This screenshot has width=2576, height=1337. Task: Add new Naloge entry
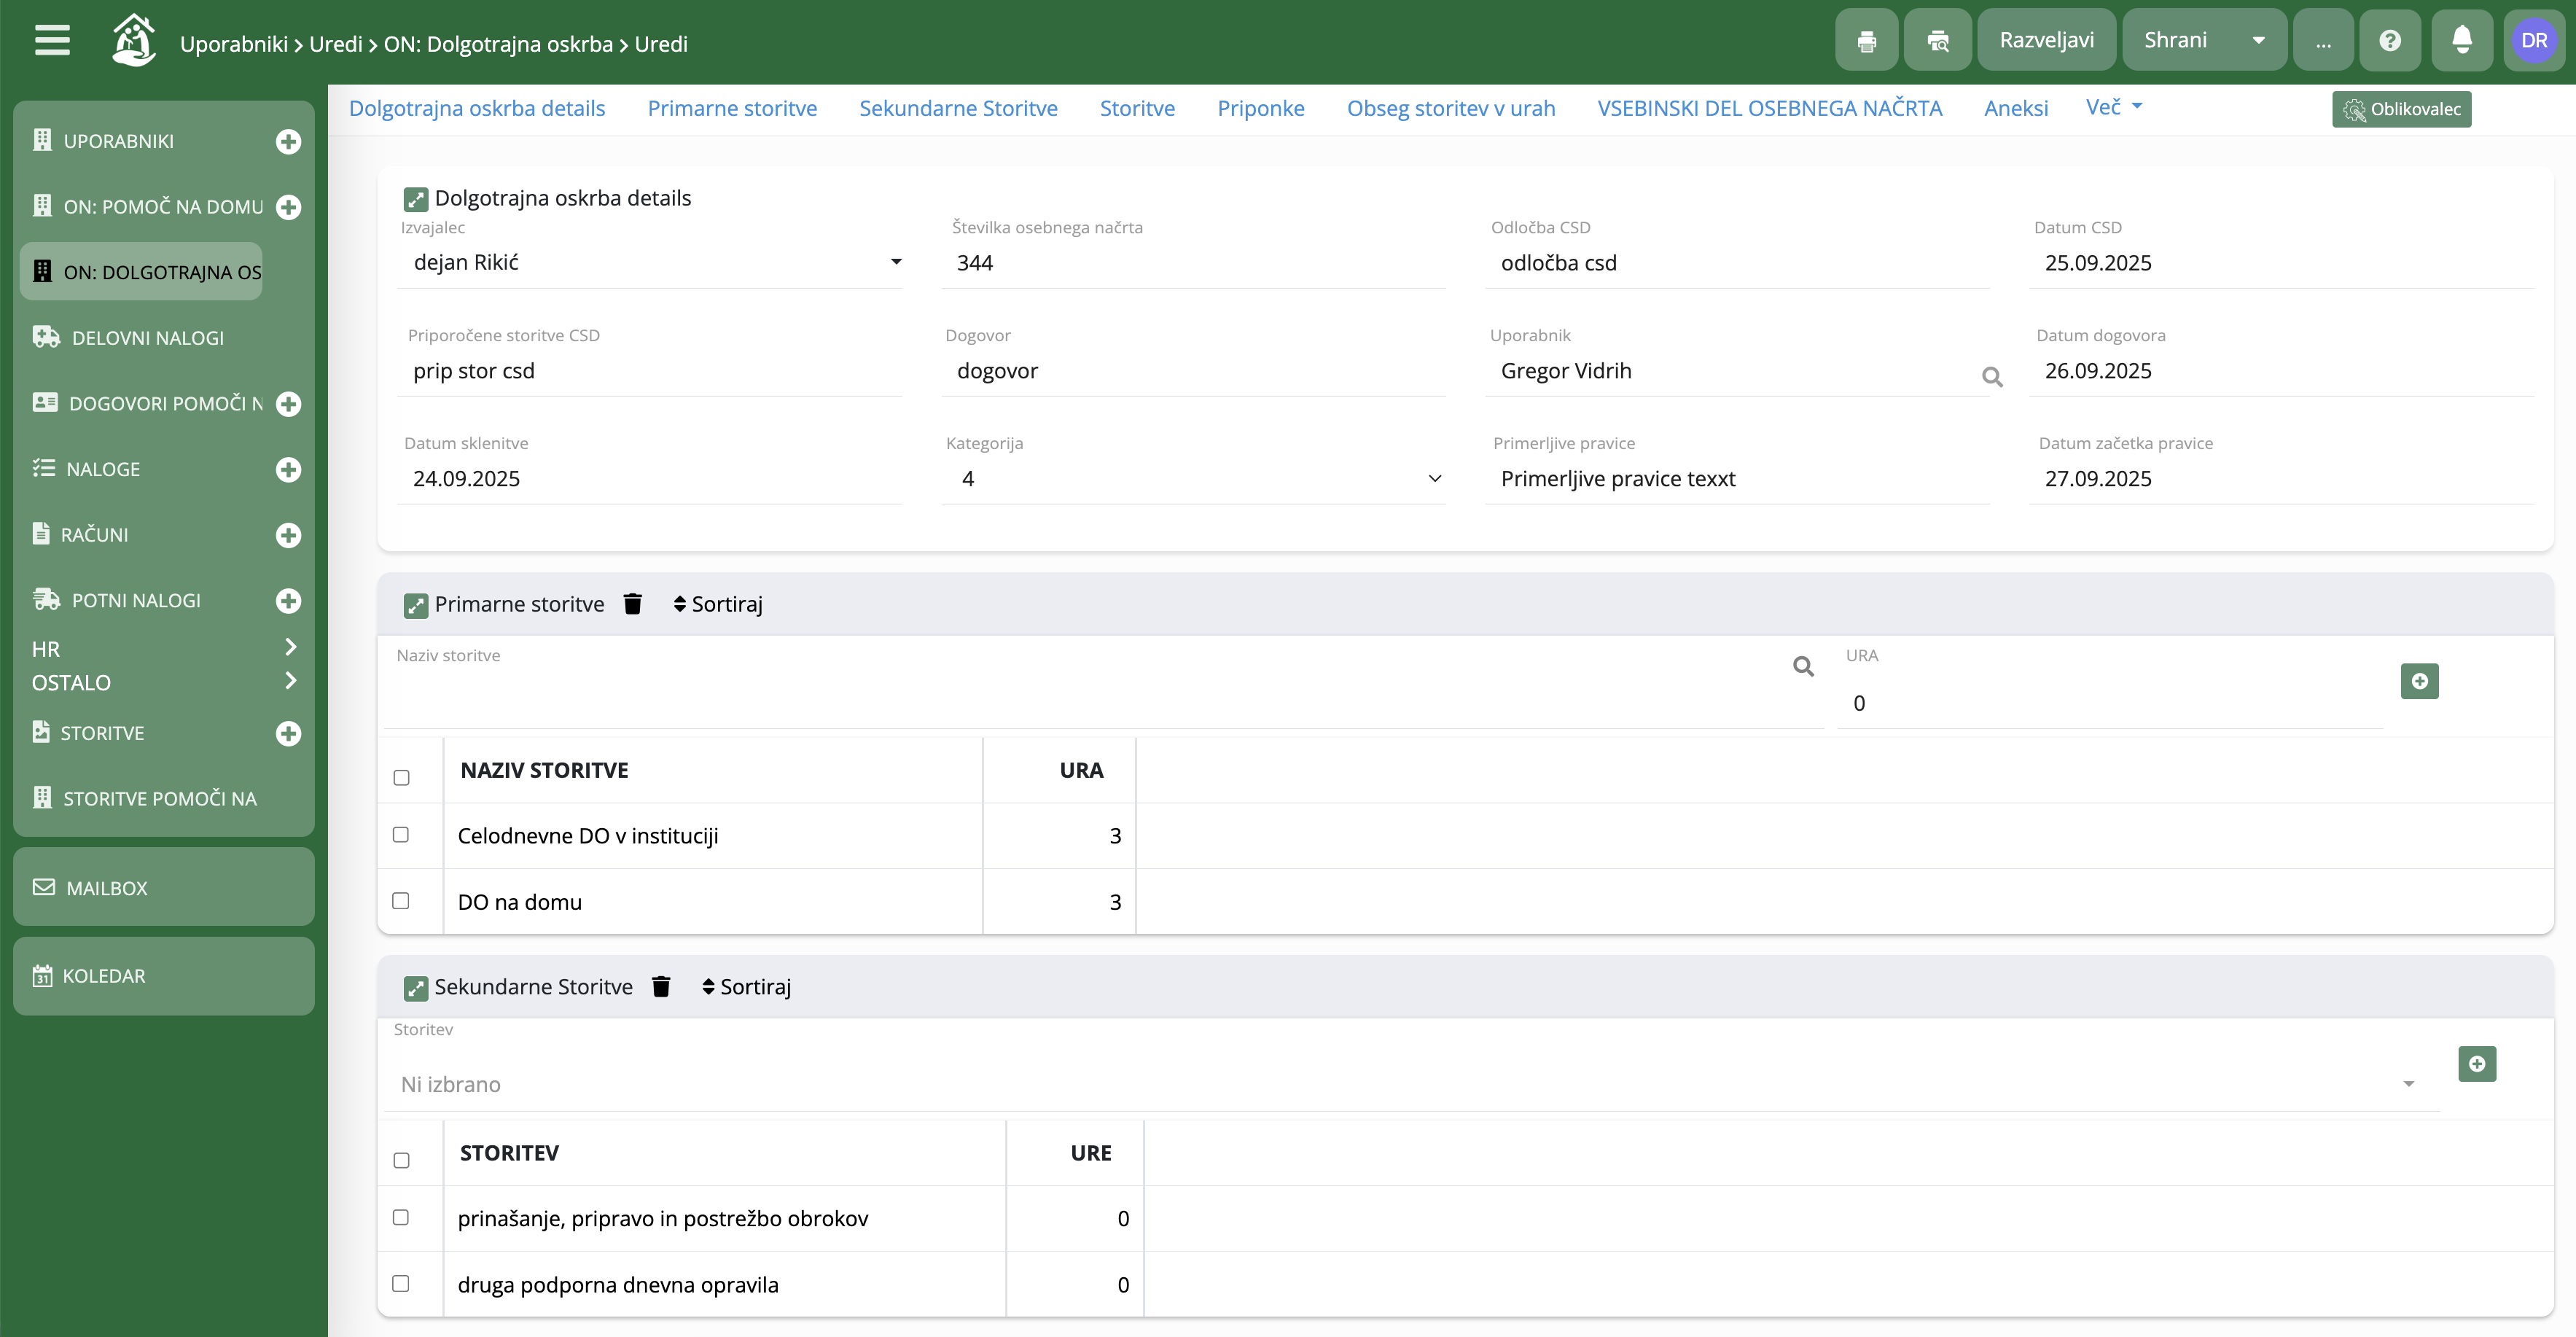[x=288, y=470]
